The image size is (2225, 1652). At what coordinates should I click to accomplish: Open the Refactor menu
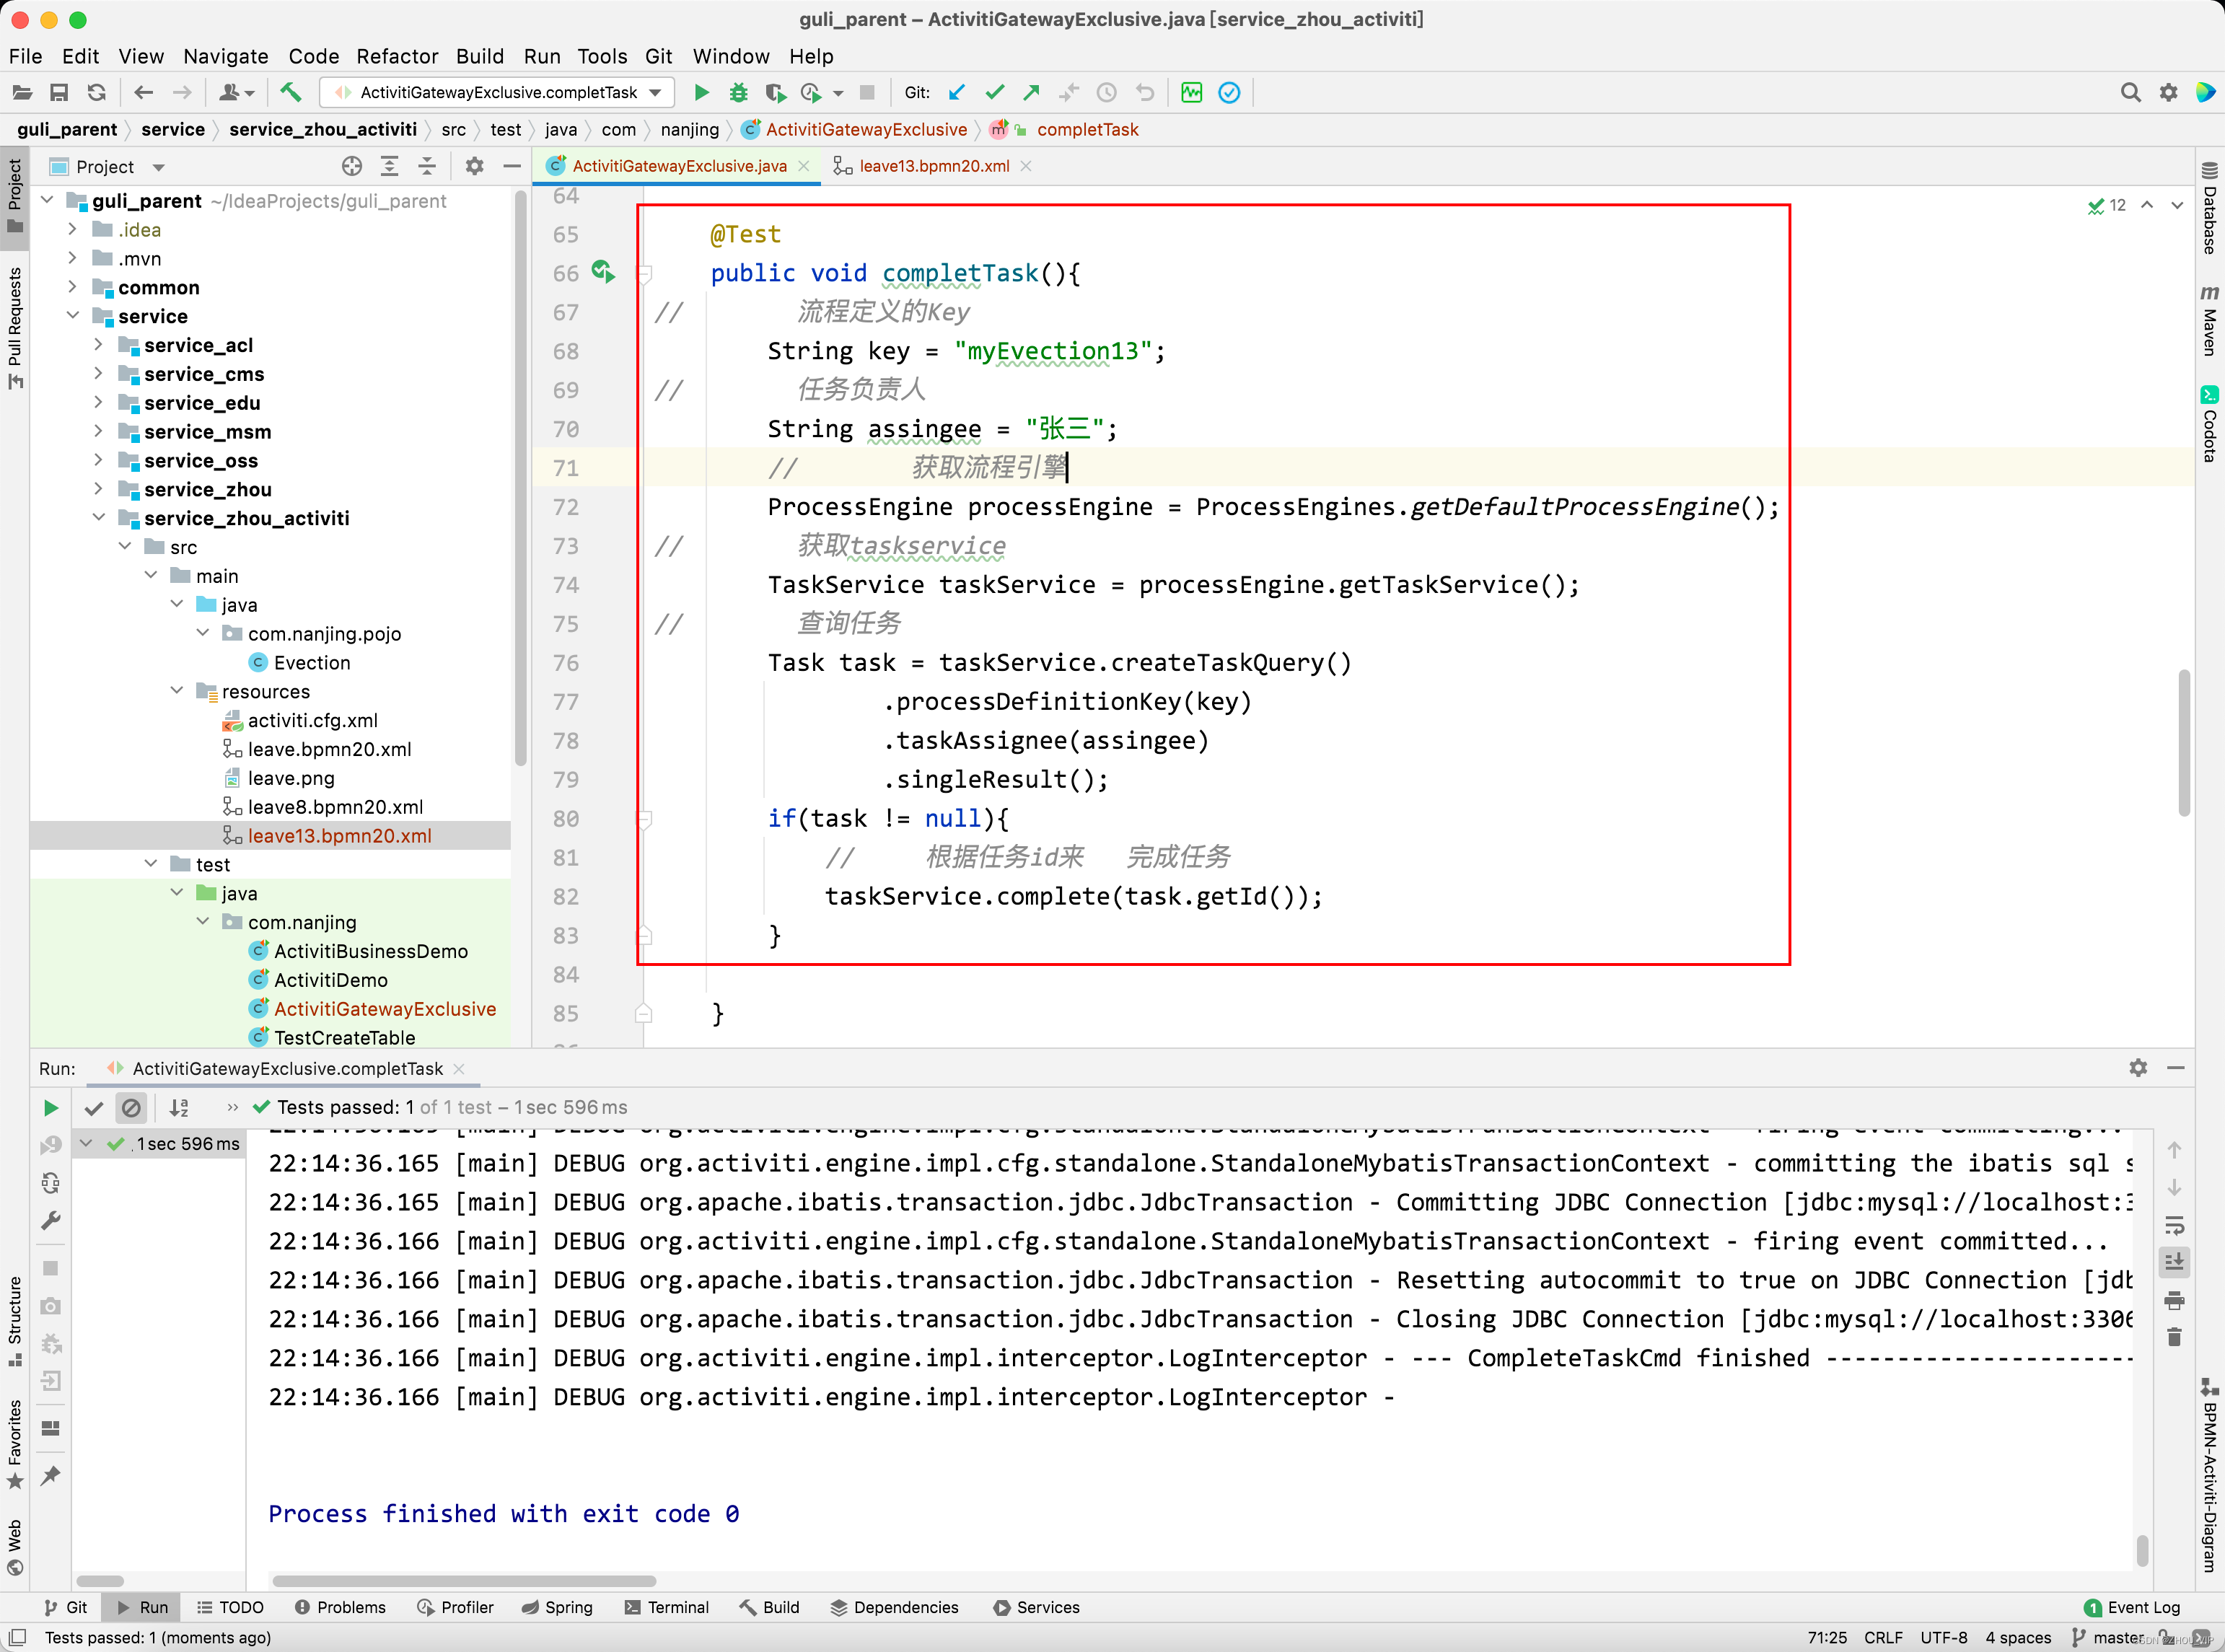coord(397,57)
